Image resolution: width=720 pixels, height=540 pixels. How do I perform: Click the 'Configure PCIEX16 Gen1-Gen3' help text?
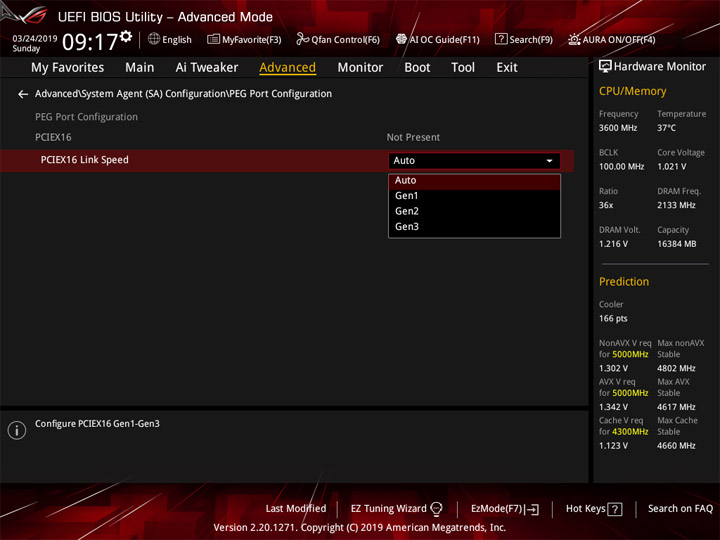pos(97,424)
